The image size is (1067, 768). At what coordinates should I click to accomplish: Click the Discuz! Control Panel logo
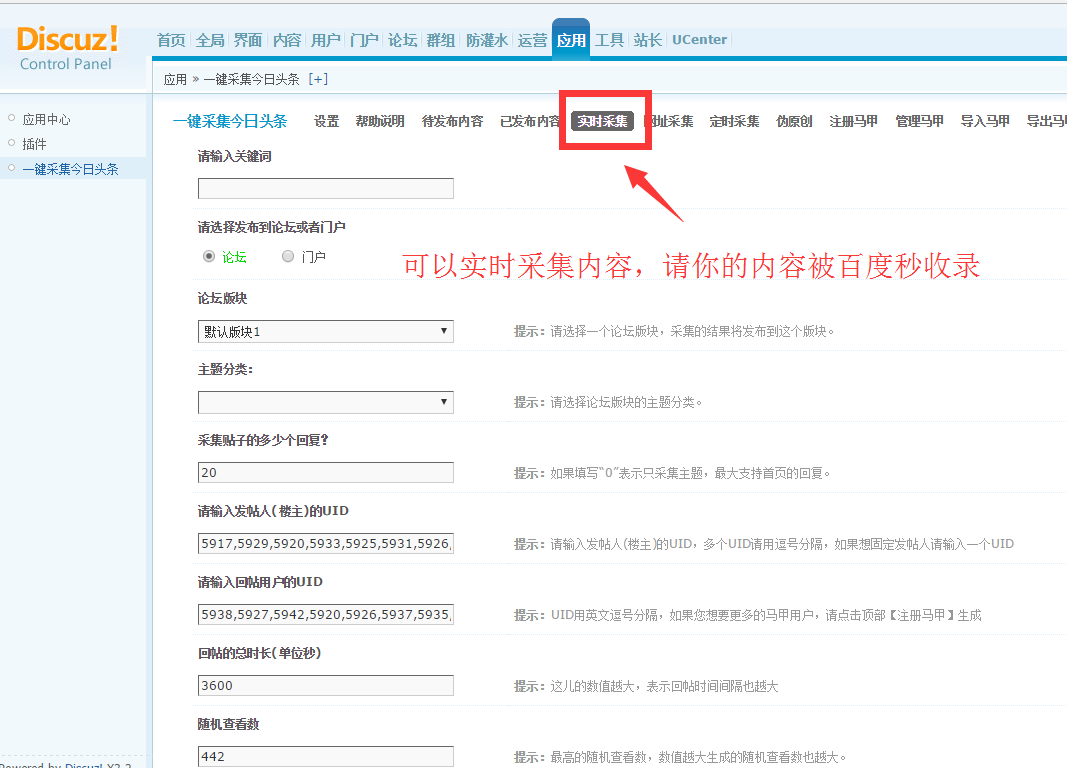point(67,48)
